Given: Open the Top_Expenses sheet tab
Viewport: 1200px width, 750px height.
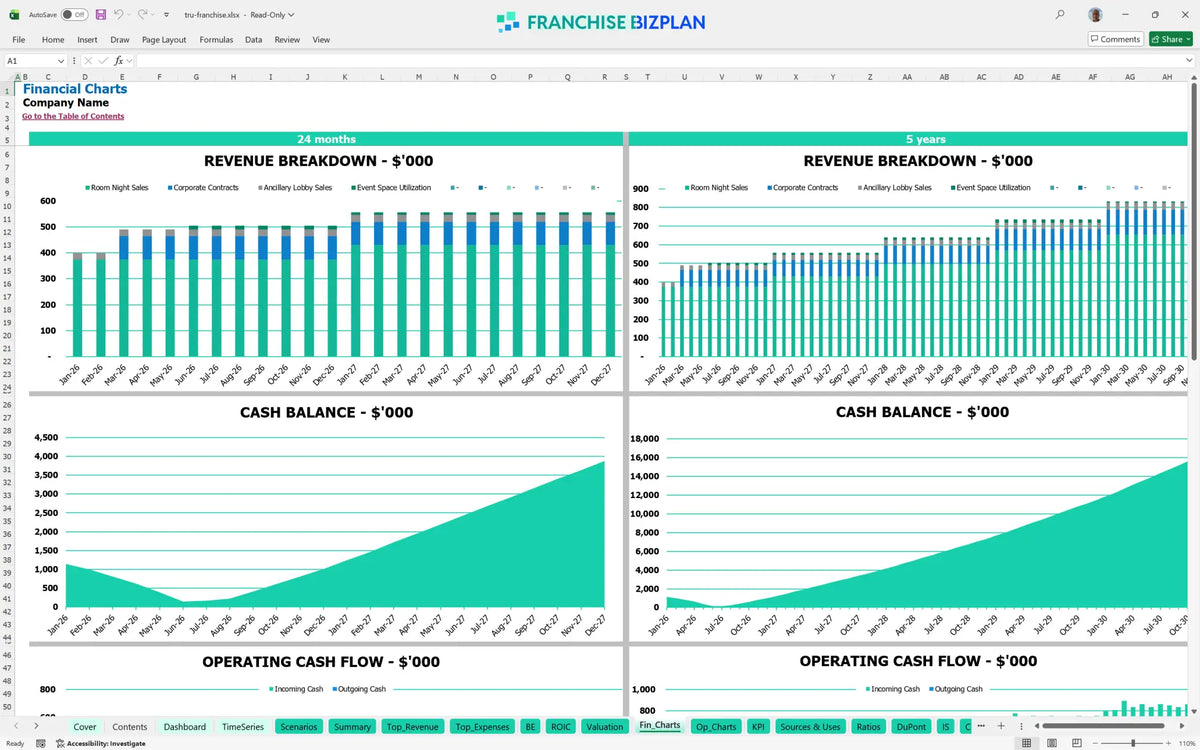Looking at the screenshot, I should click(482, 727).
